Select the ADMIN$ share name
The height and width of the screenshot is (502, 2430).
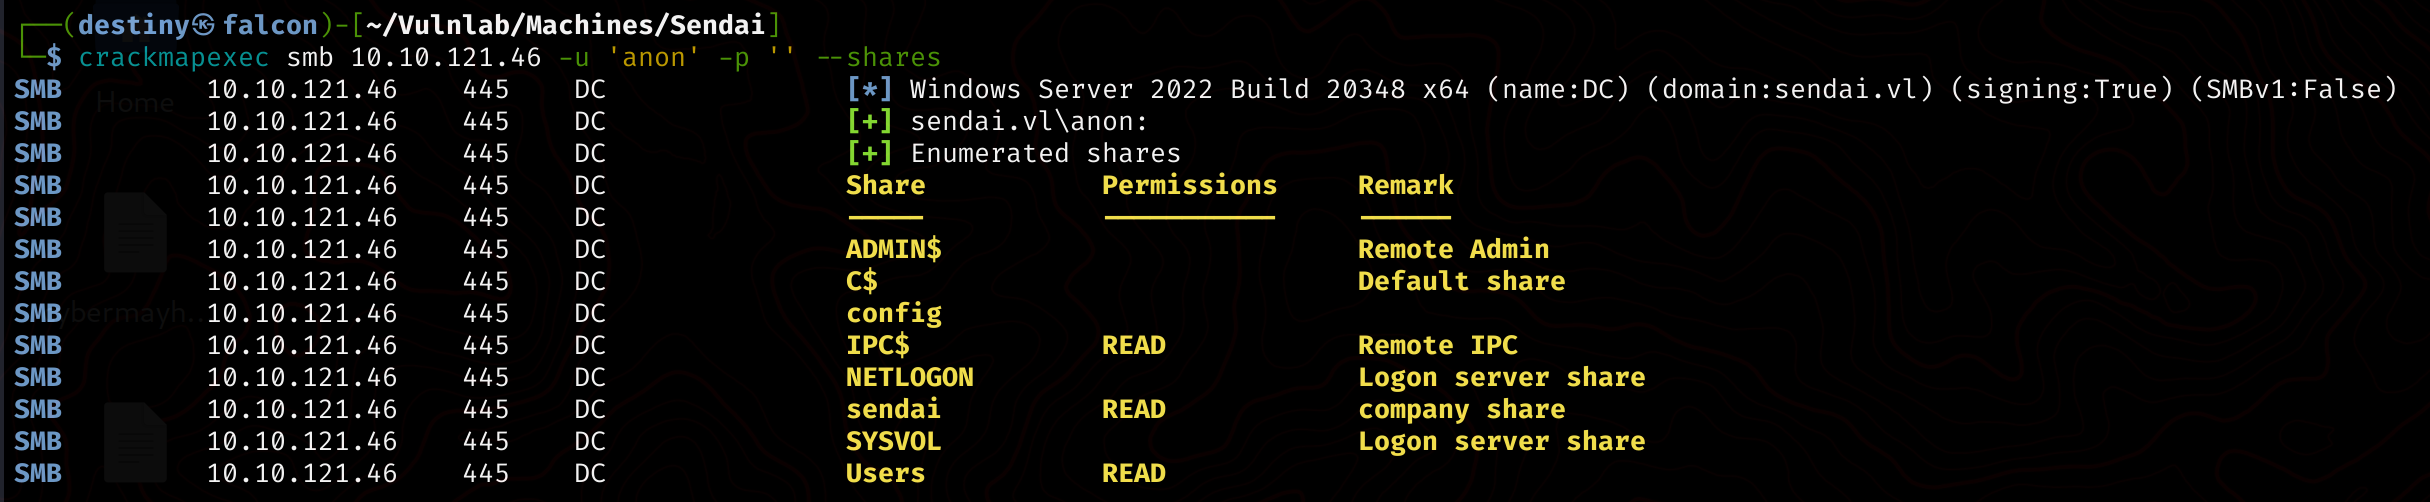pos(893,249)
